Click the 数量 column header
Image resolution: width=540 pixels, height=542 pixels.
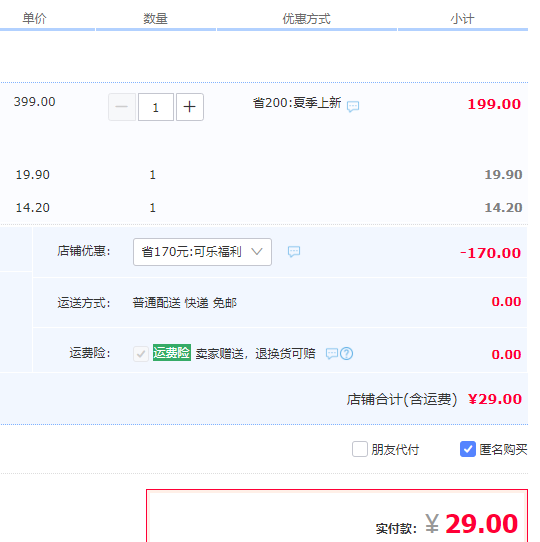coord(156,18)
